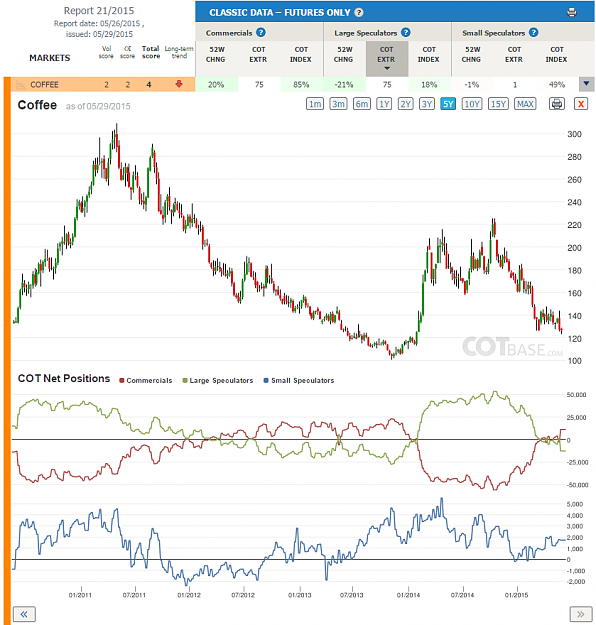Print the Coffee chart
Viewport: 596px width, 625px height.
click(x=557, y=104)
